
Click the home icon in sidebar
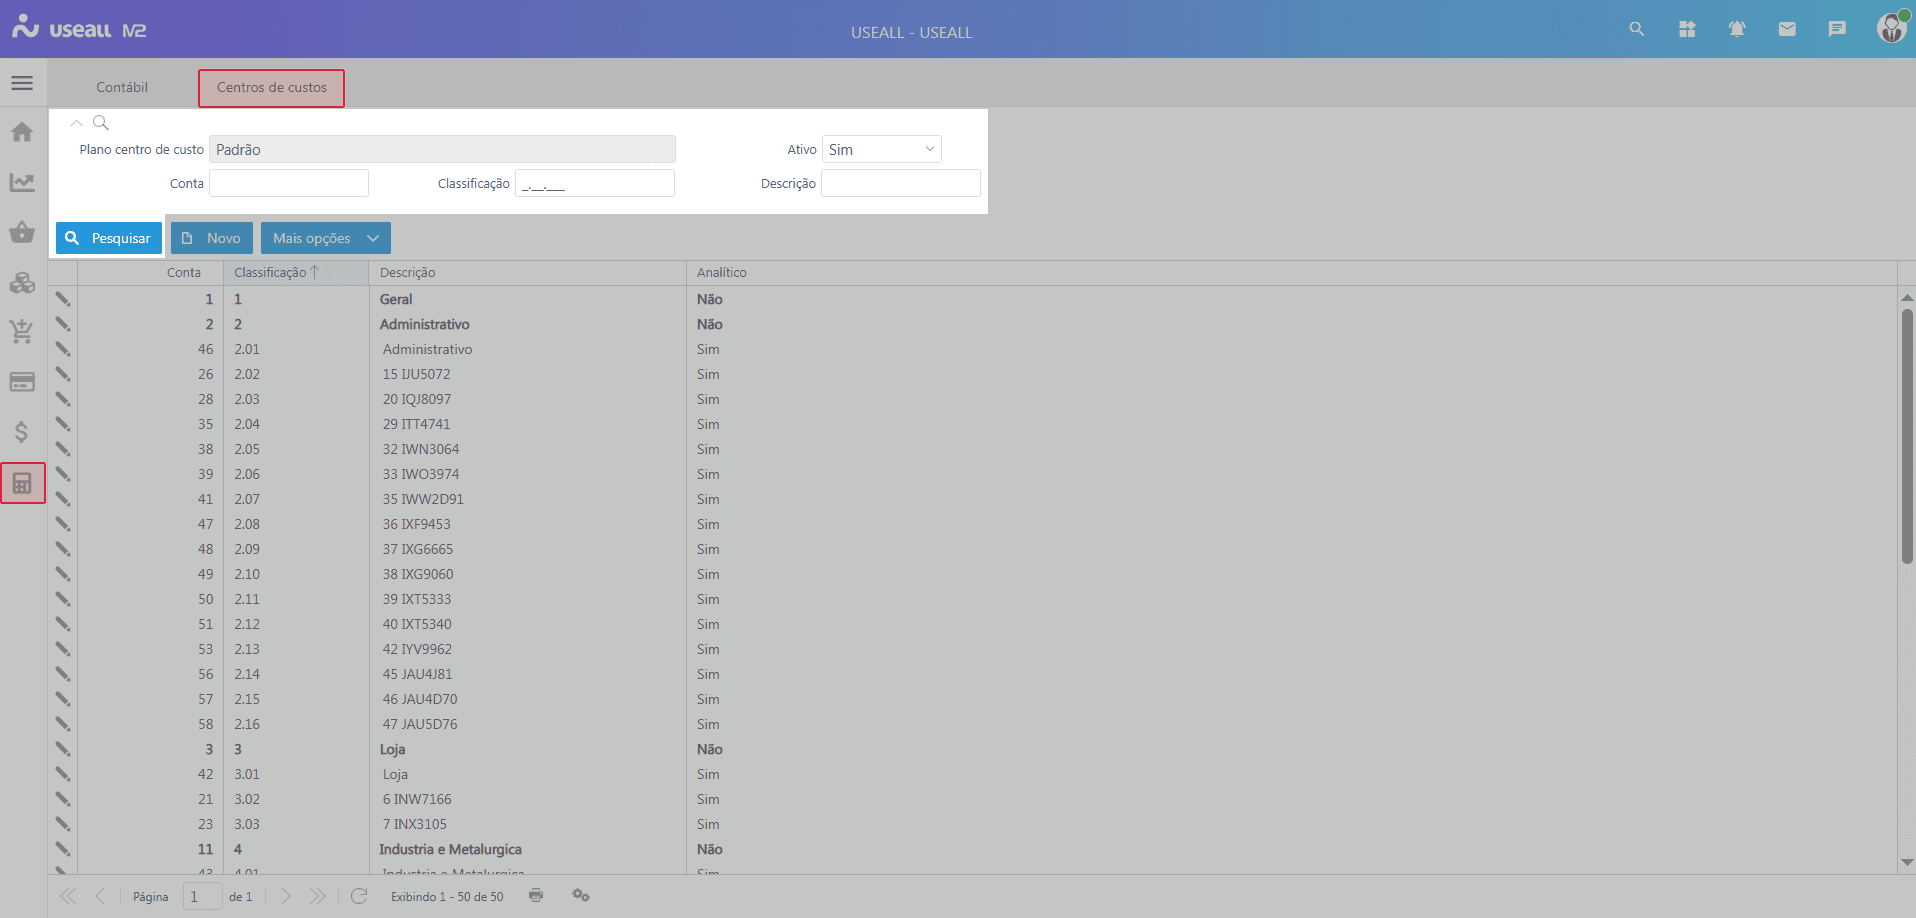[22, 132]
